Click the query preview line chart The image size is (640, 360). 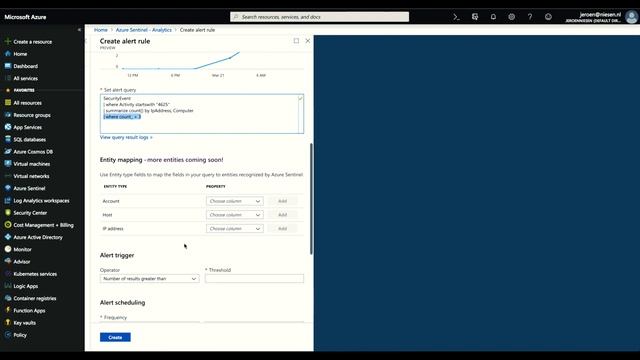[x=202, y=62]
